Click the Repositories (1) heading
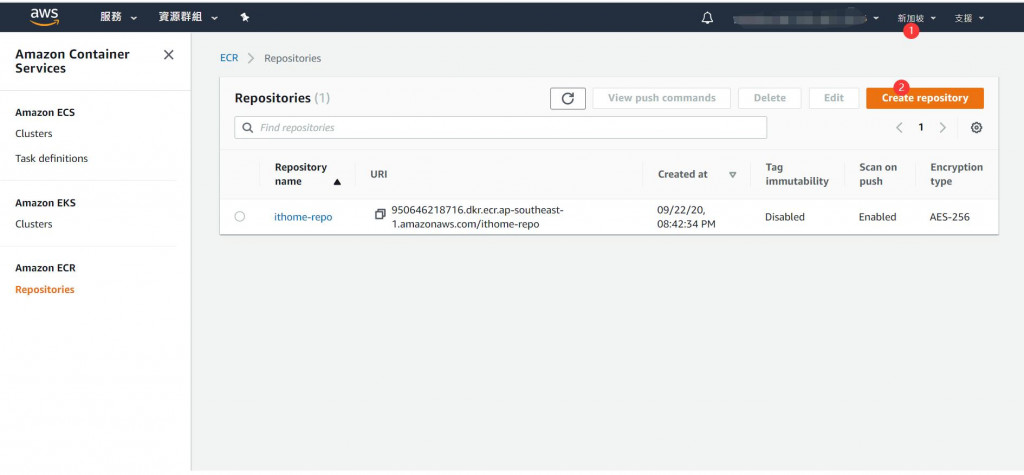This screenshot has width=1024, height=475. pos(282,98)
